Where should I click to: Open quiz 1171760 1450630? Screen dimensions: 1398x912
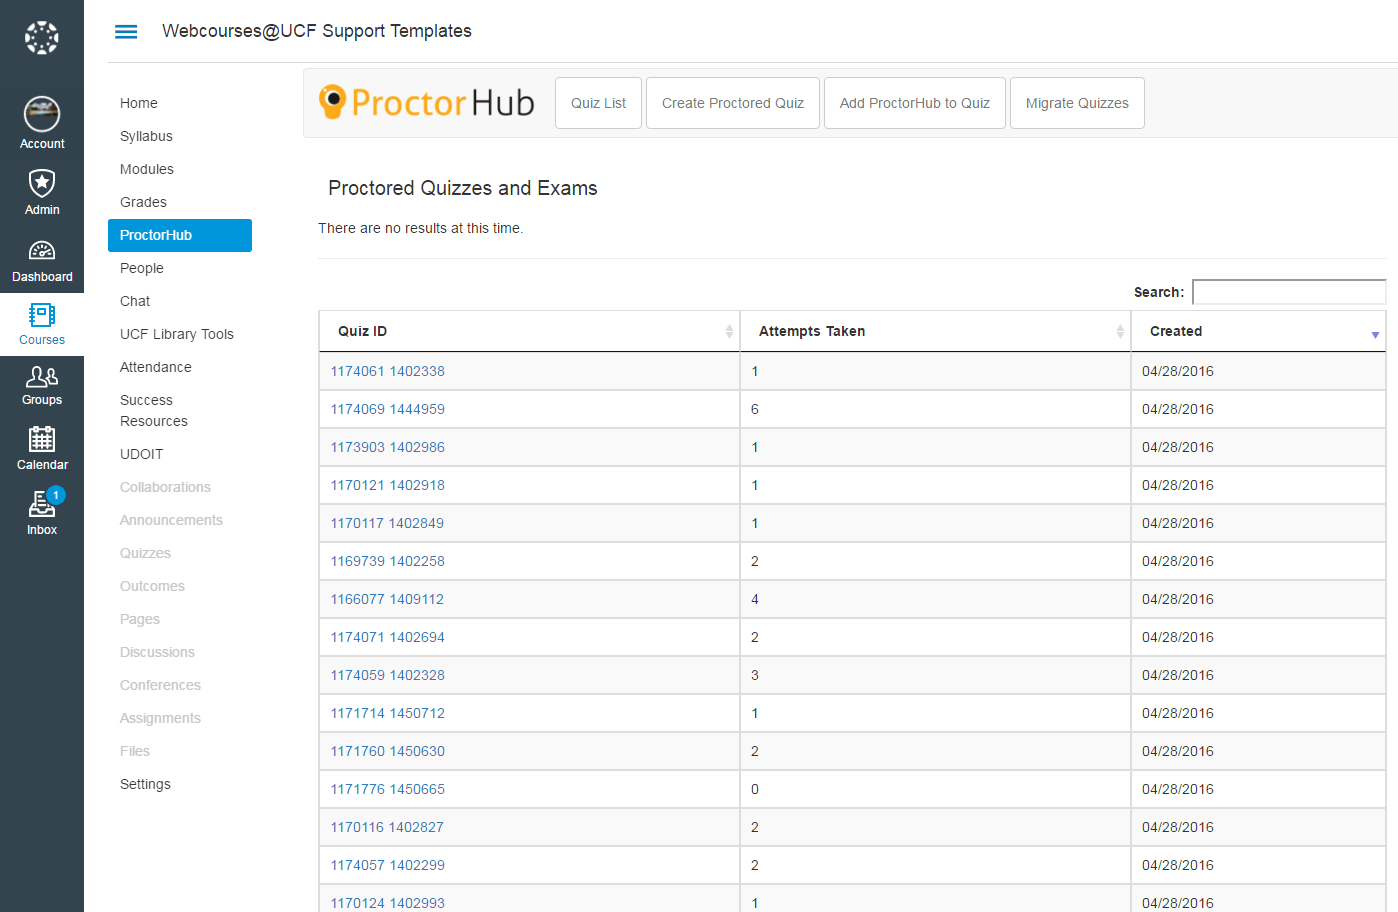pos(388,751)
